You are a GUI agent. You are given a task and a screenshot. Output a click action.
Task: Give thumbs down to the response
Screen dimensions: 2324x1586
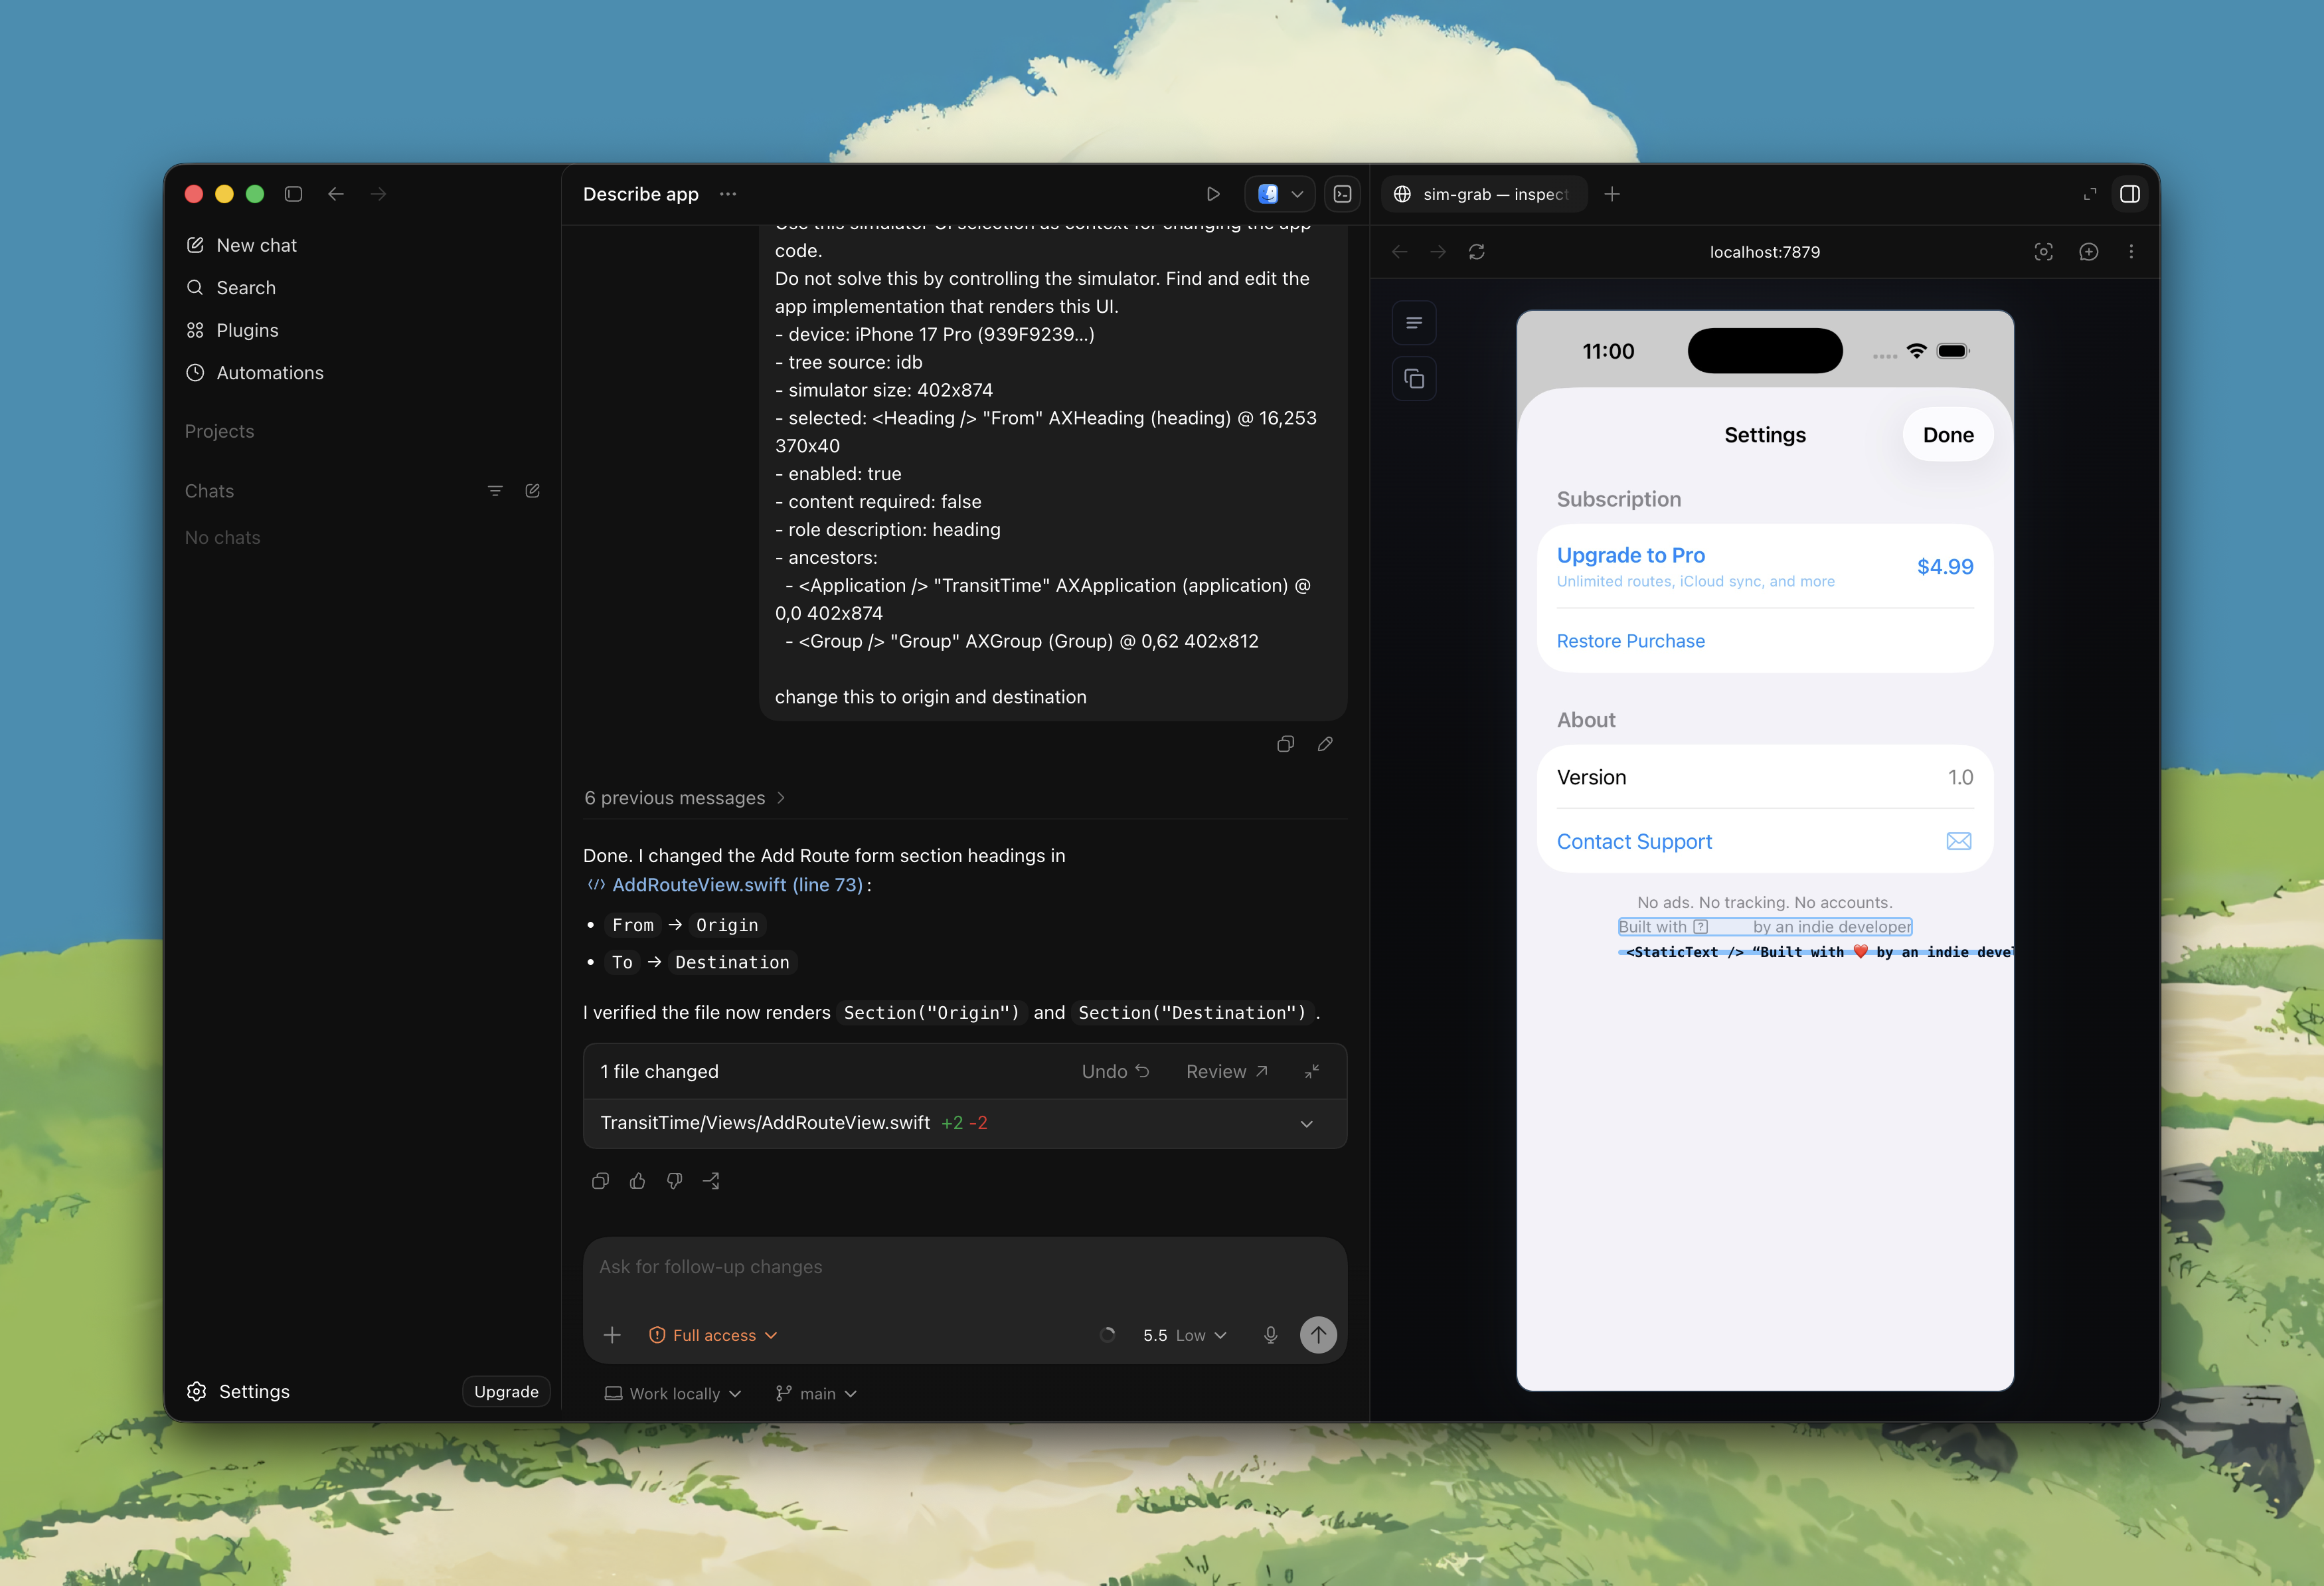click(x=675, y=1181)
